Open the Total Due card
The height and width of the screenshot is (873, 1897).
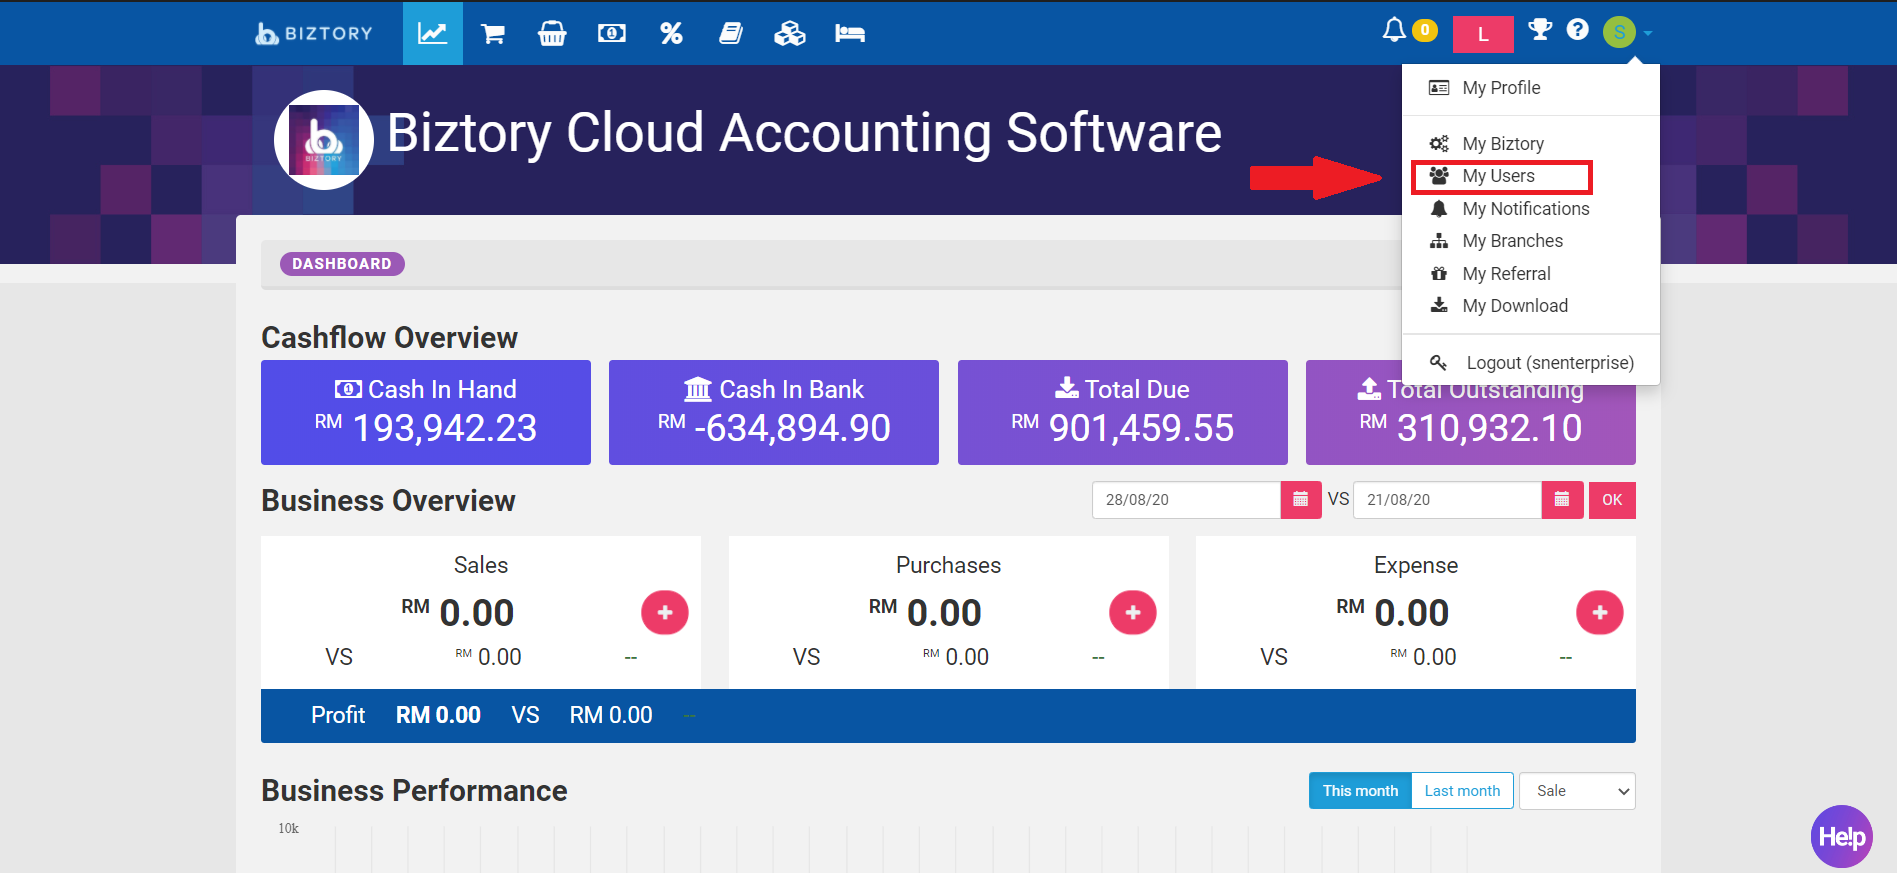point(1123,412)
